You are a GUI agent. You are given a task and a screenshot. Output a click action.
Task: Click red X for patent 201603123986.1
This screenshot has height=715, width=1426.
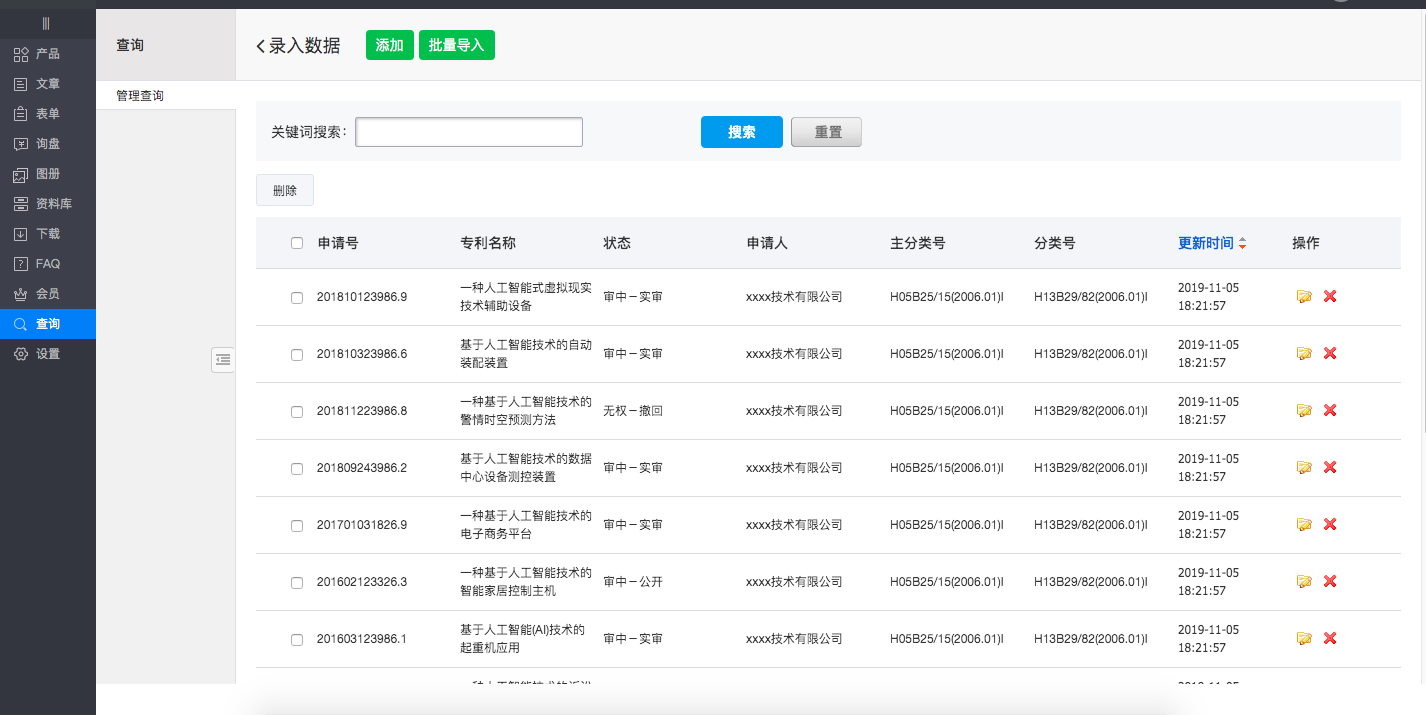pos(1330,638)
